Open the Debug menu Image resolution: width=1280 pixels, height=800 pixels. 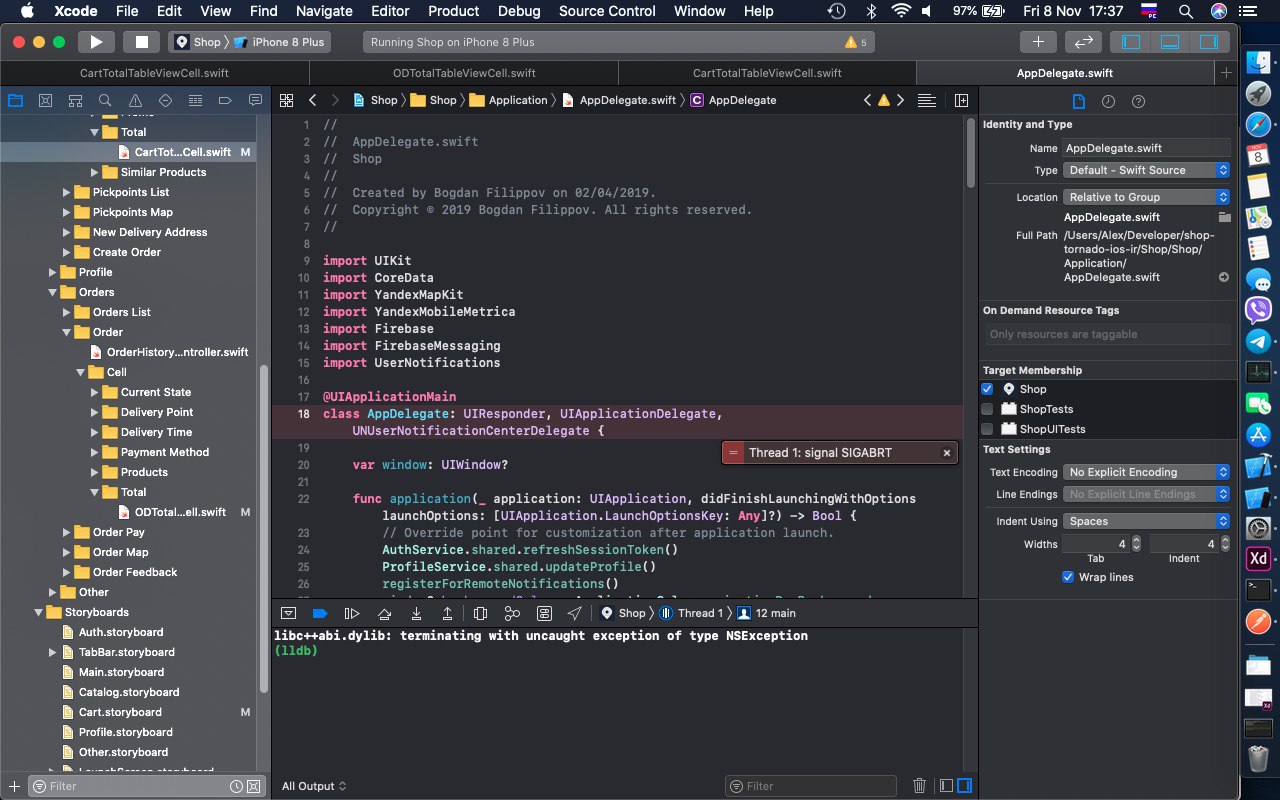coord(519,11)
